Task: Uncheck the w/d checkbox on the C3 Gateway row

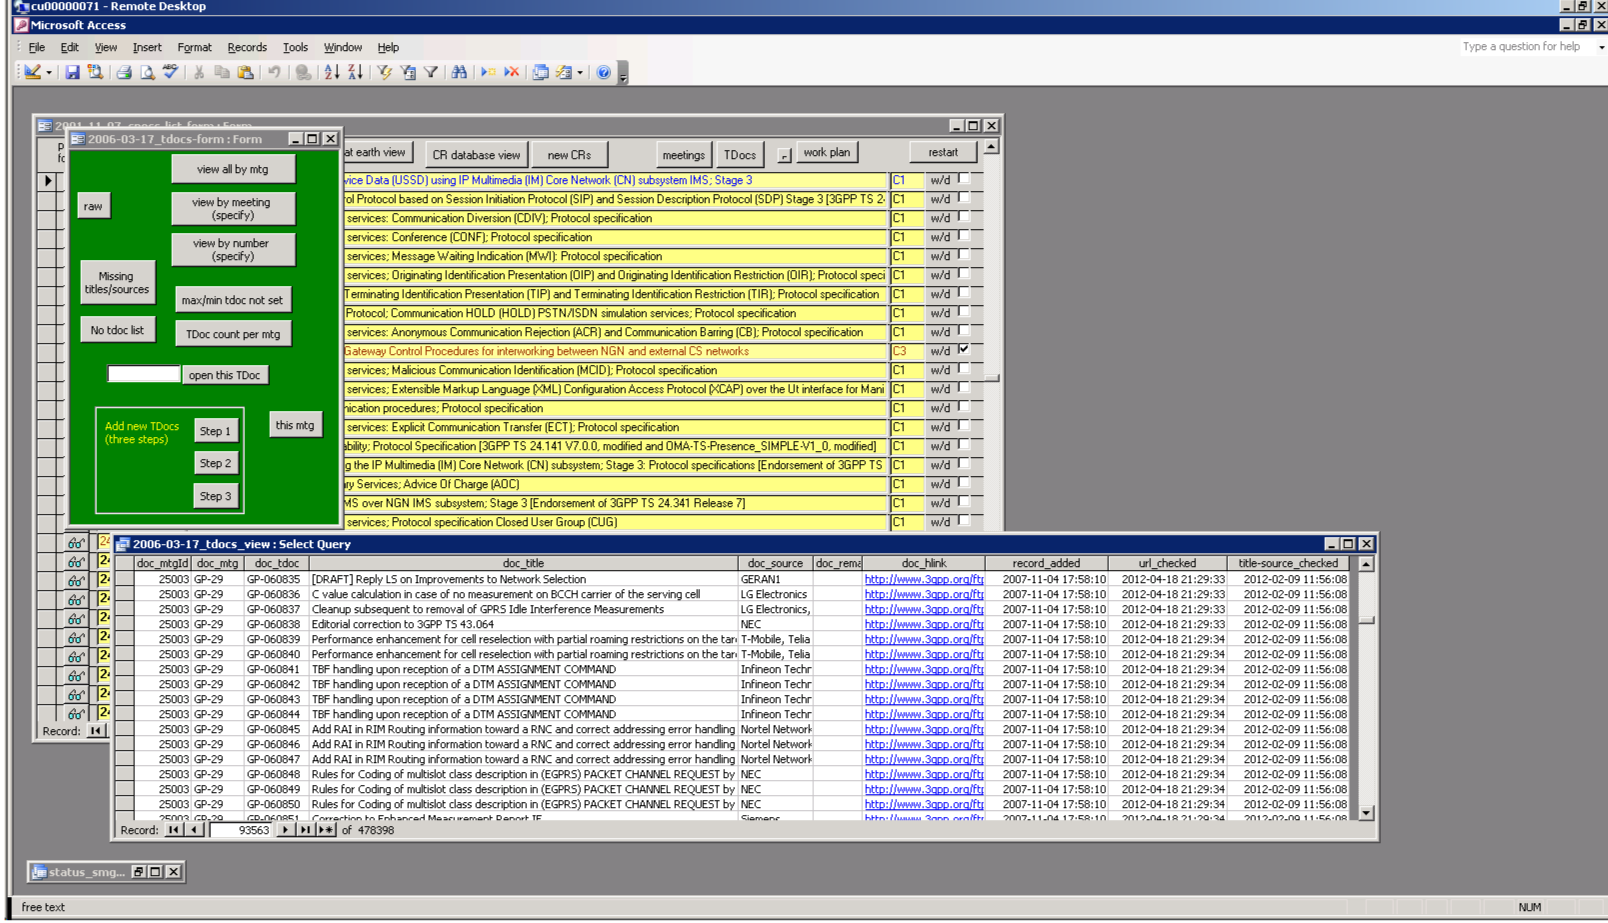Action: [x=964, y=350]
